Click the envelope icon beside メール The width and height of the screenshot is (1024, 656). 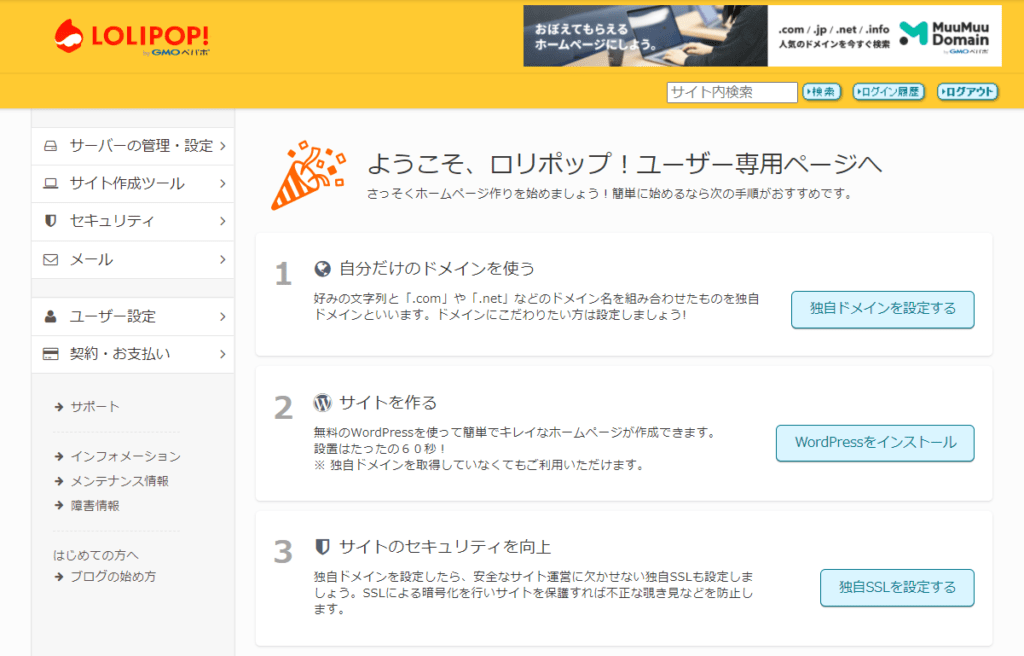[50, 260]
